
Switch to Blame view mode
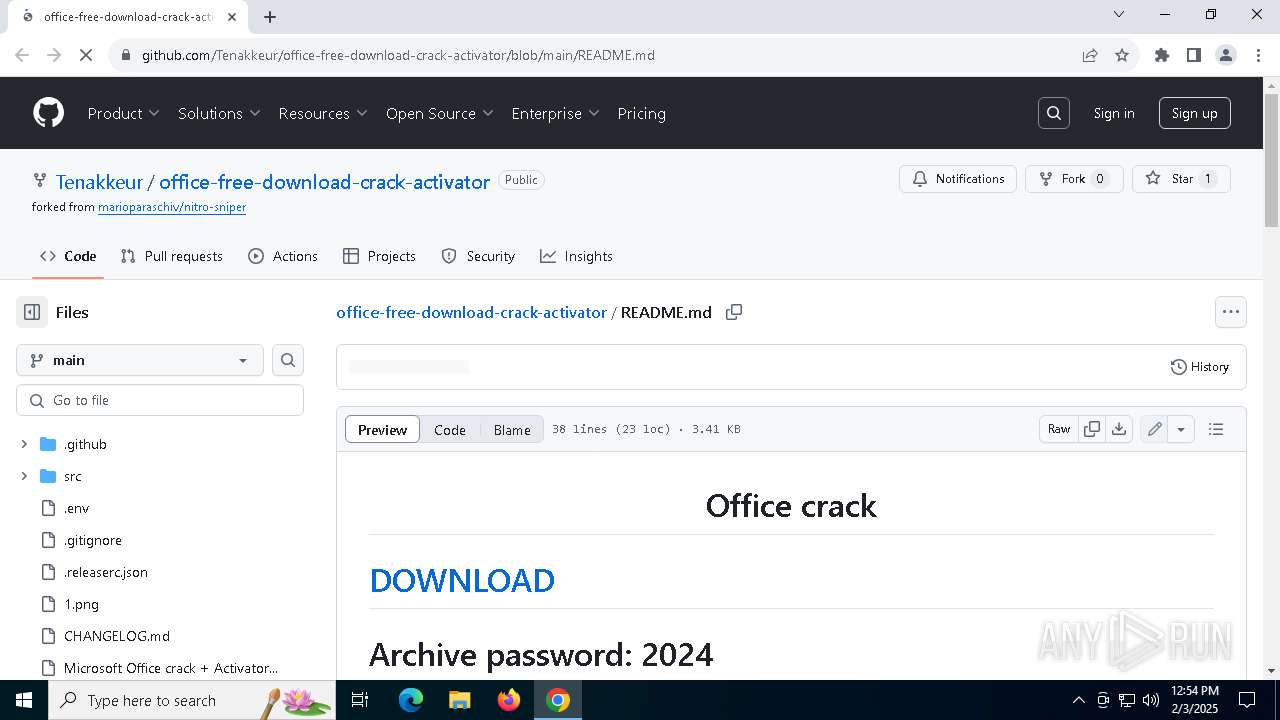pos(512,429)
